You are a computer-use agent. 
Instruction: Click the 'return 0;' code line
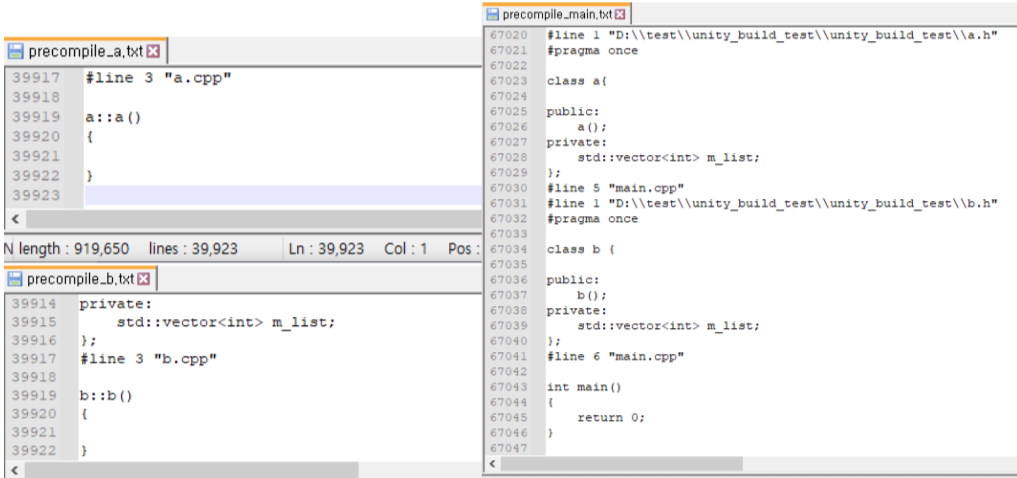[x=612, y=418]
